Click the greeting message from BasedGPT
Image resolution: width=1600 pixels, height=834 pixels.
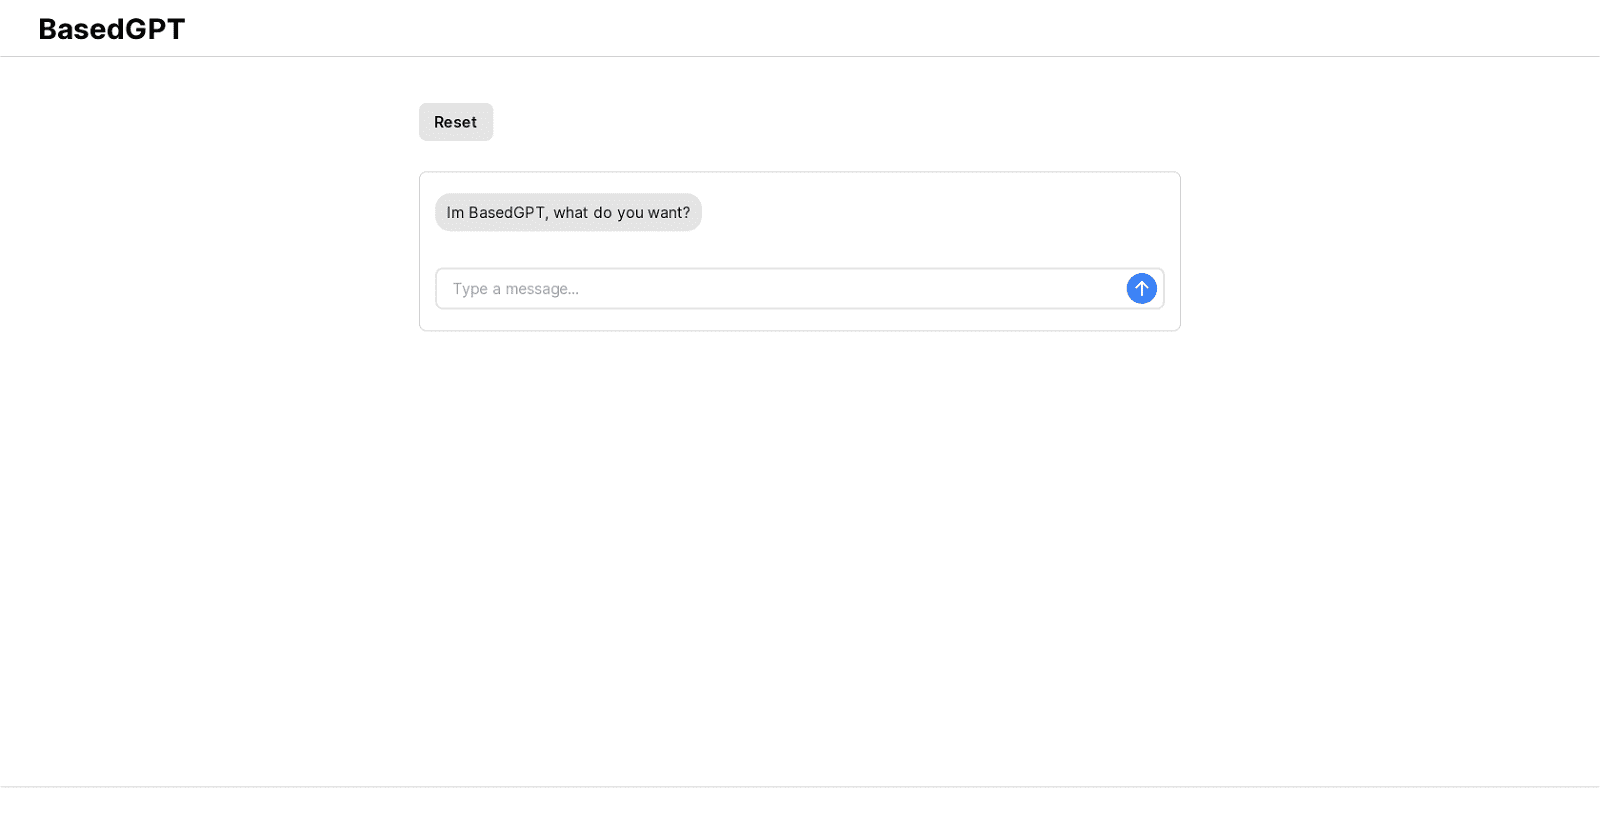[x=568, y=213]
